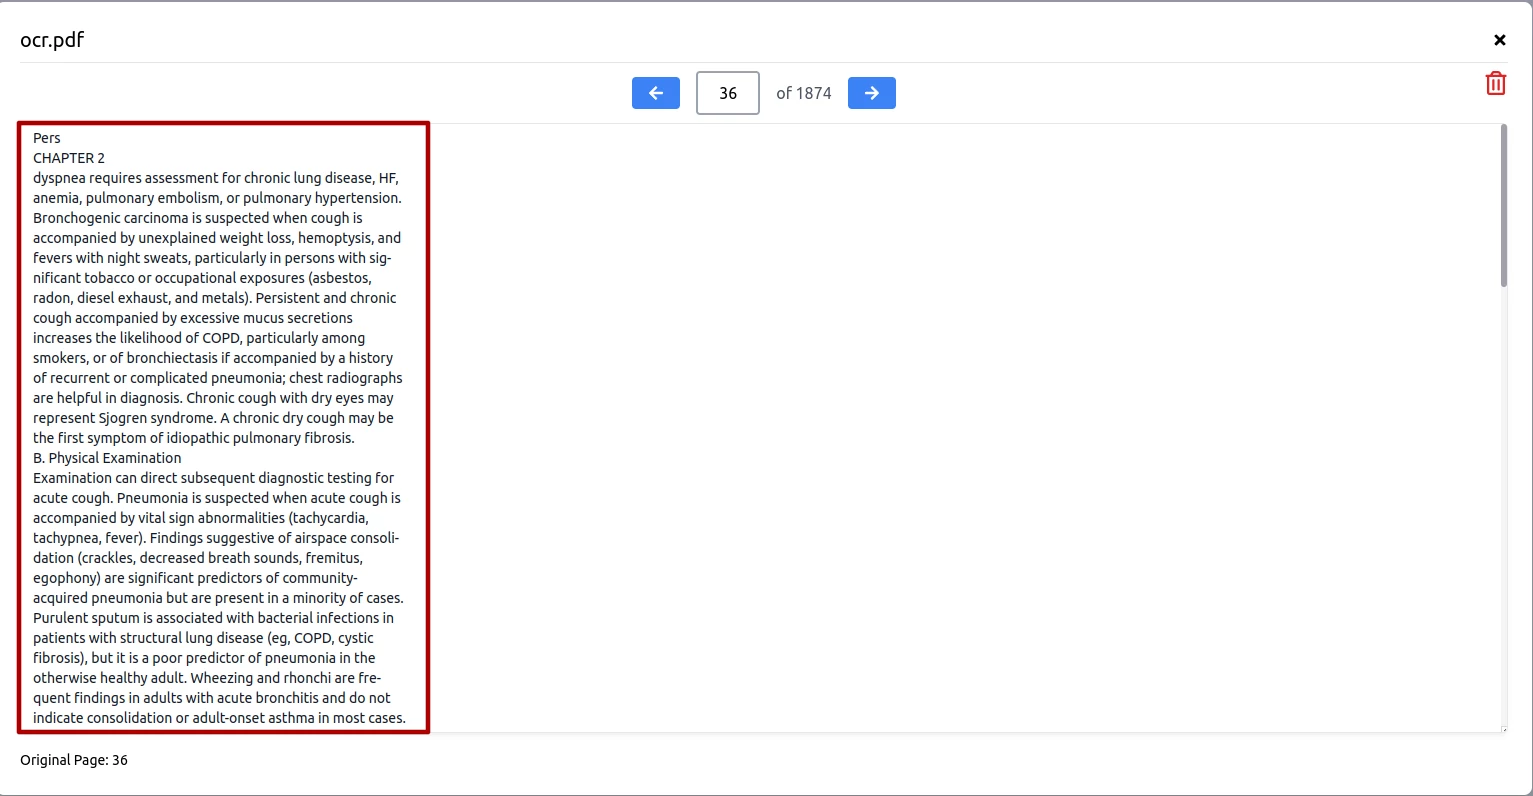Click line 'nificant tobacco or occupational exposures'
Viewport: 1533px width, 796px height.
pos(202,278)
